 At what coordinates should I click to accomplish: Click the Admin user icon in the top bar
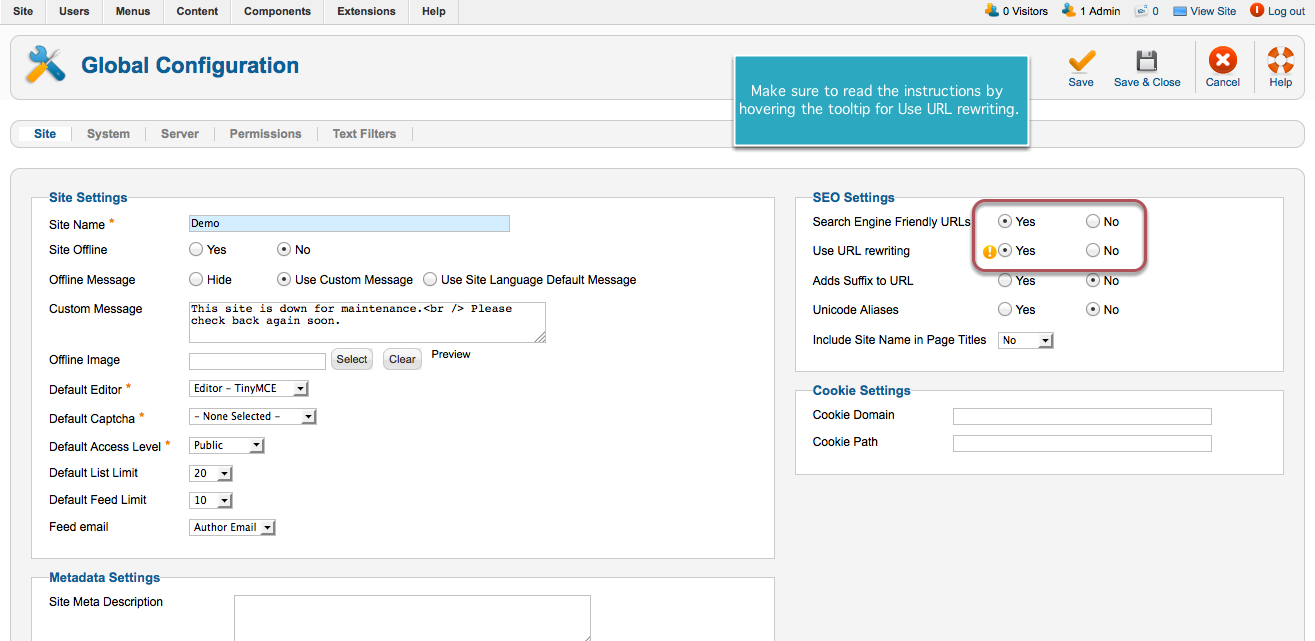click(1069, 11)
